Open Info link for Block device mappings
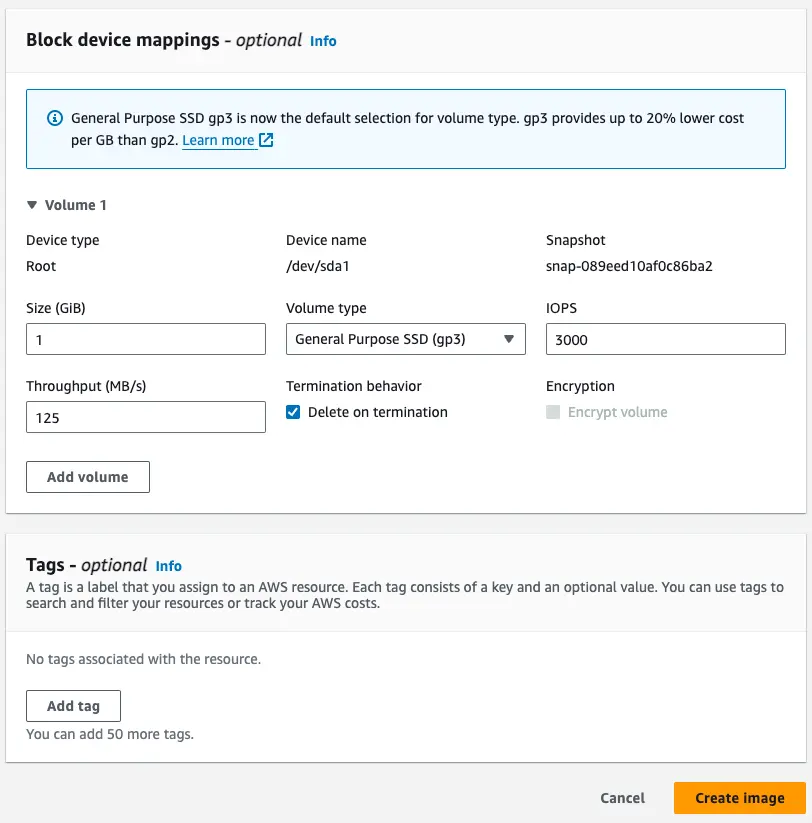Screen dimensions: 812x823 pyautogui.click(x=323, y=41)
